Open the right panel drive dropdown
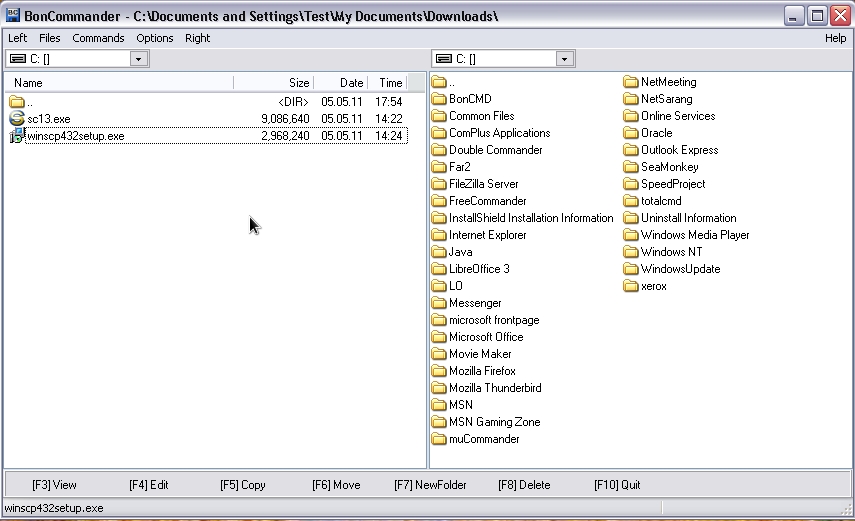This screenshot has height=521, width=855. click(565, 59)
